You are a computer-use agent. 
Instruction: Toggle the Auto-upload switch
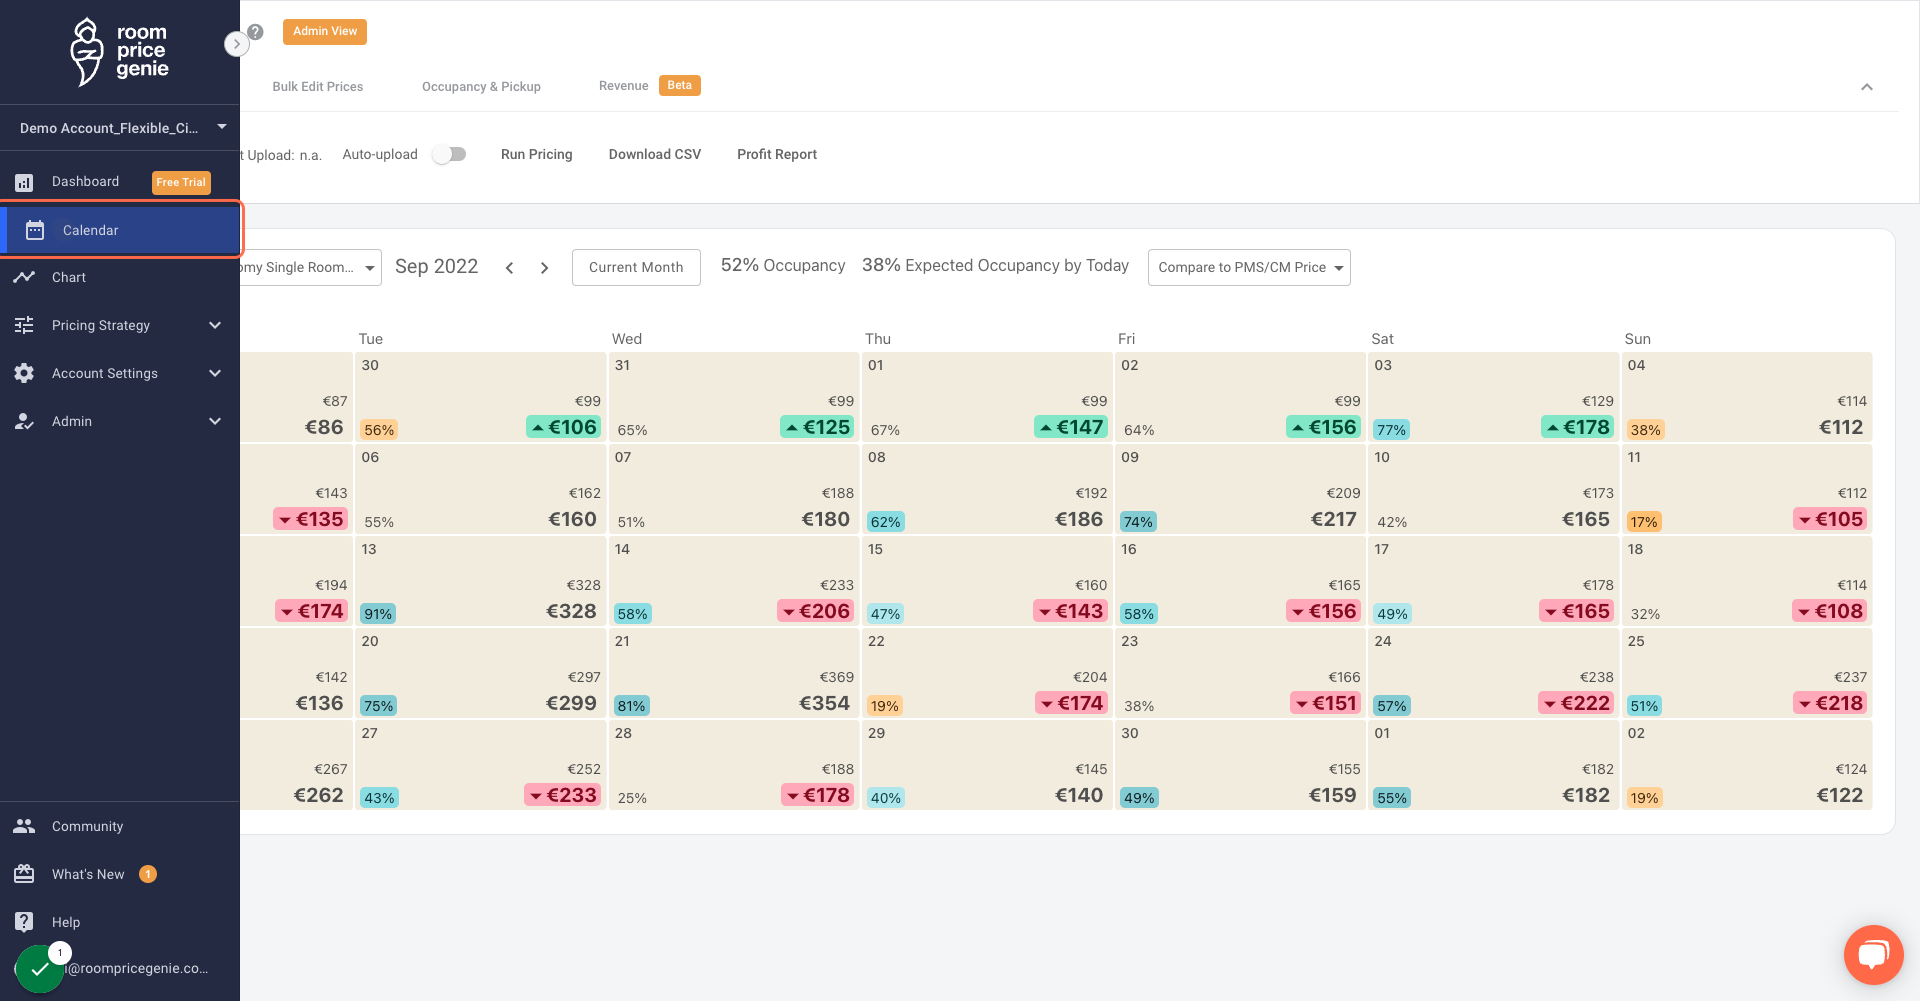click(x=450, y=154)
